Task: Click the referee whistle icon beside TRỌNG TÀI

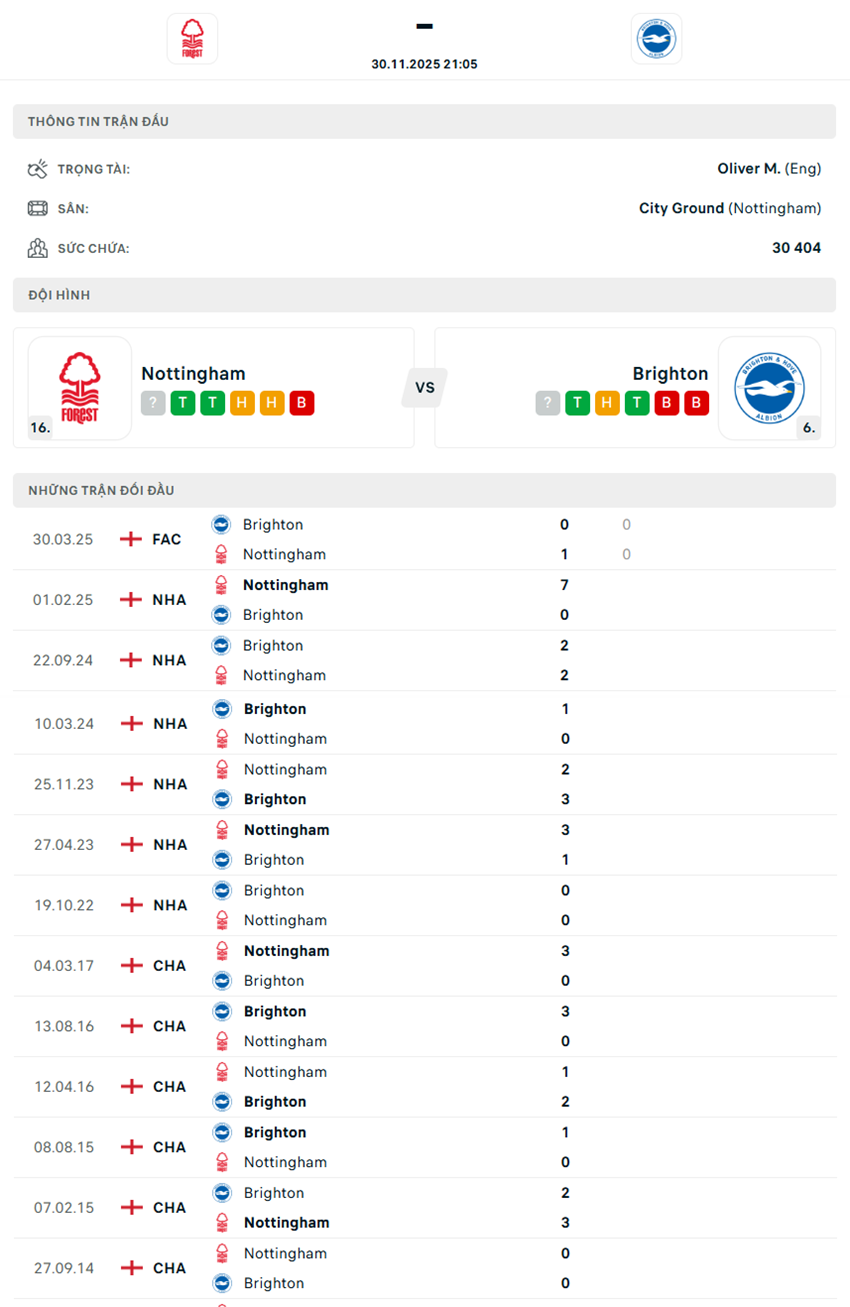Action: click(38, 169)
